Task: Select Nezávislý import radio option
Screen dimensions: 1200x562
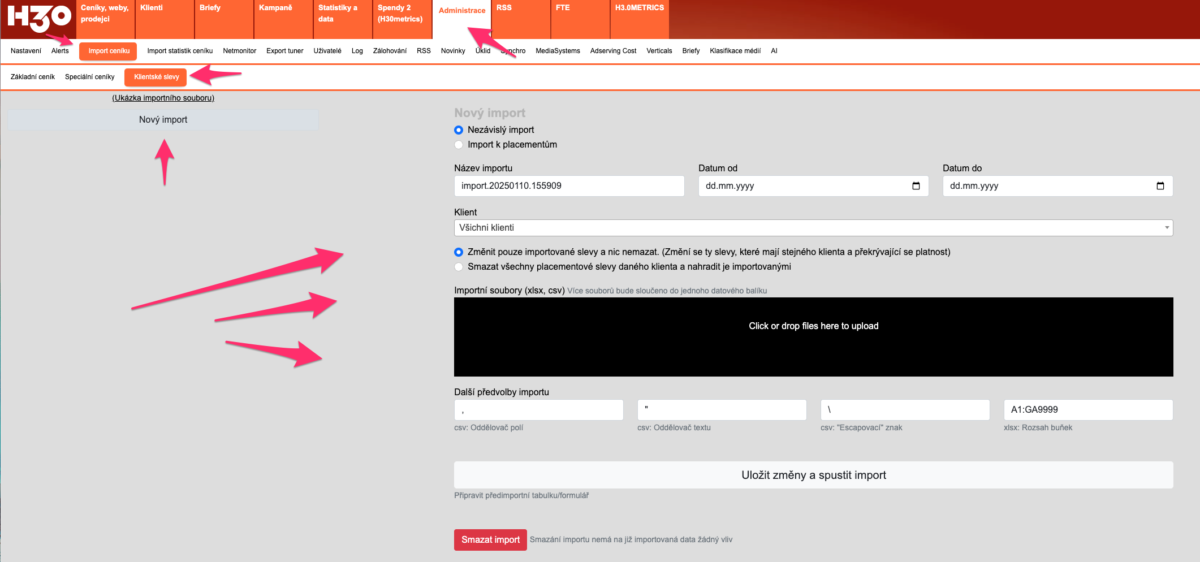Action: (459, 130)
